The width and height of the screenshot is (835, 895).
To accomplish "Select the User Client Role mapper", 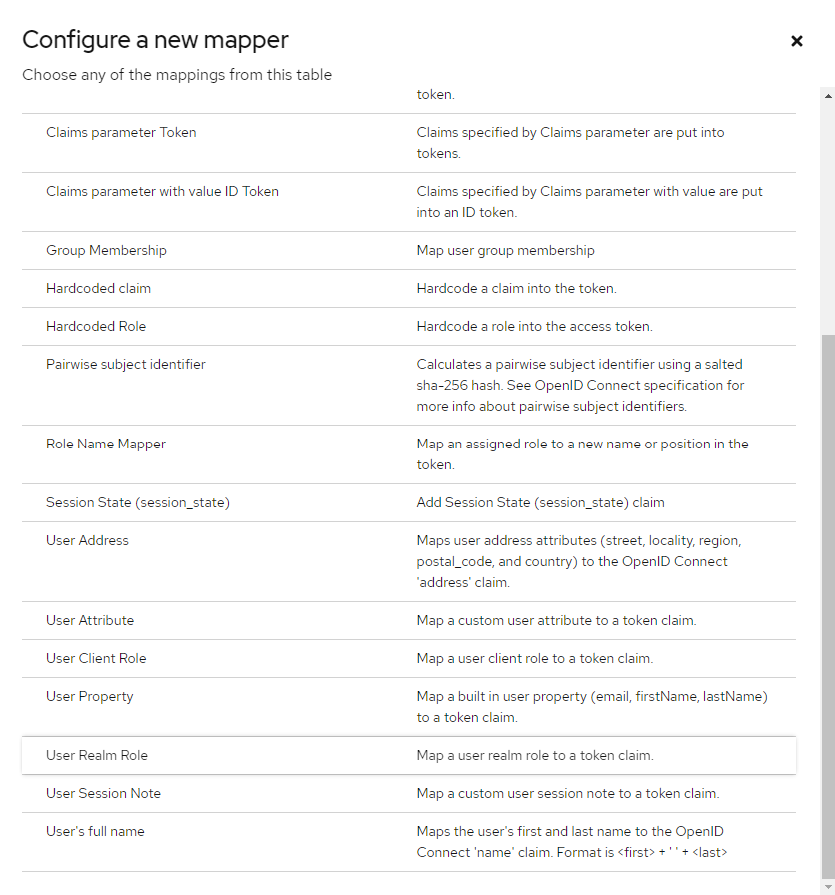I will (96, 659).
